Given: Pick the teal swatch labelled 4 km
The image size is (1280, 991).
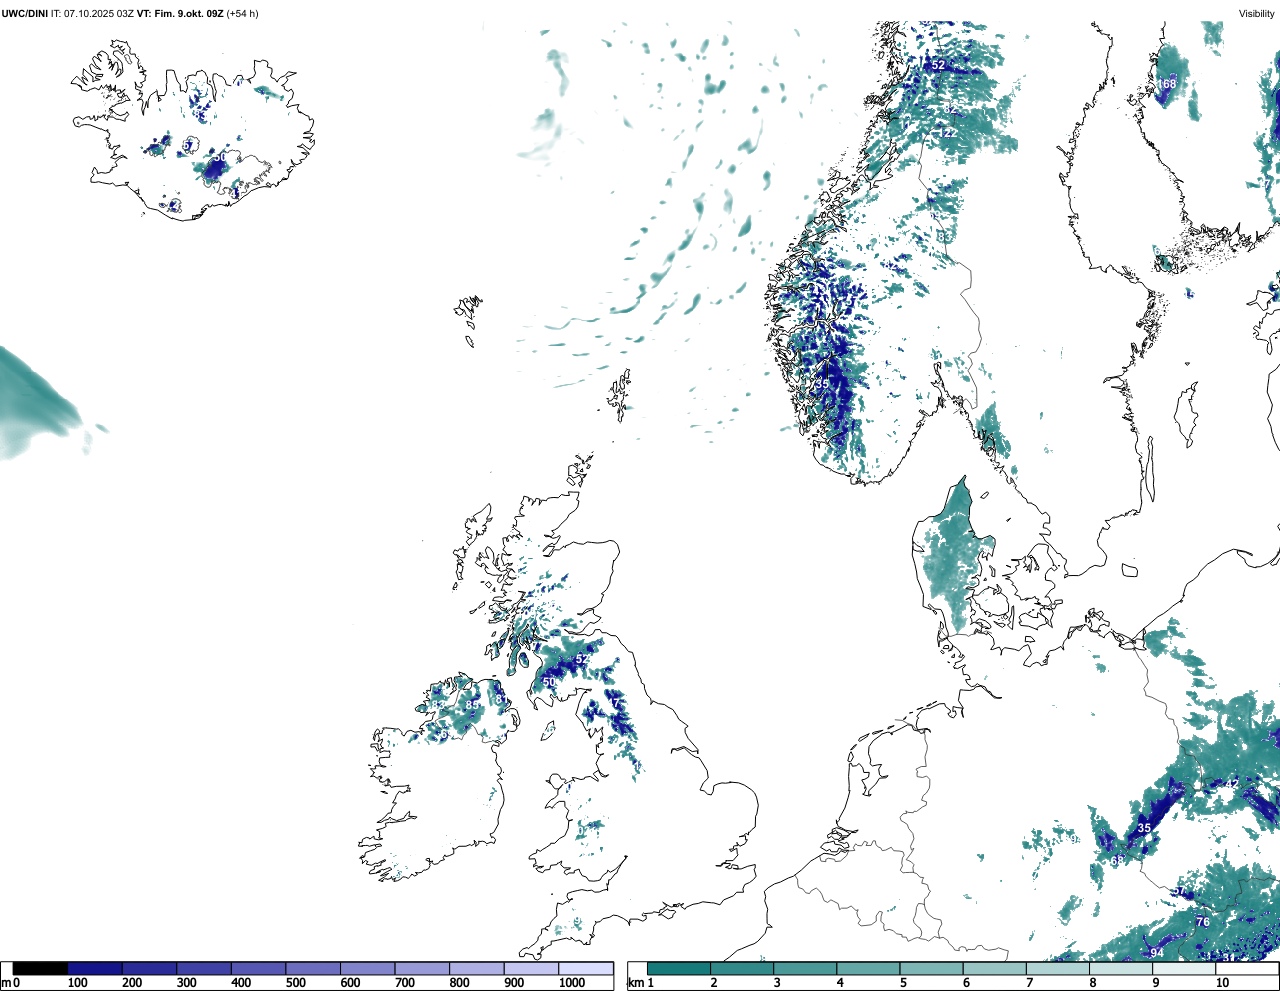Looking at the screenshot, I should pyautogui.click(x=868, y=968).
